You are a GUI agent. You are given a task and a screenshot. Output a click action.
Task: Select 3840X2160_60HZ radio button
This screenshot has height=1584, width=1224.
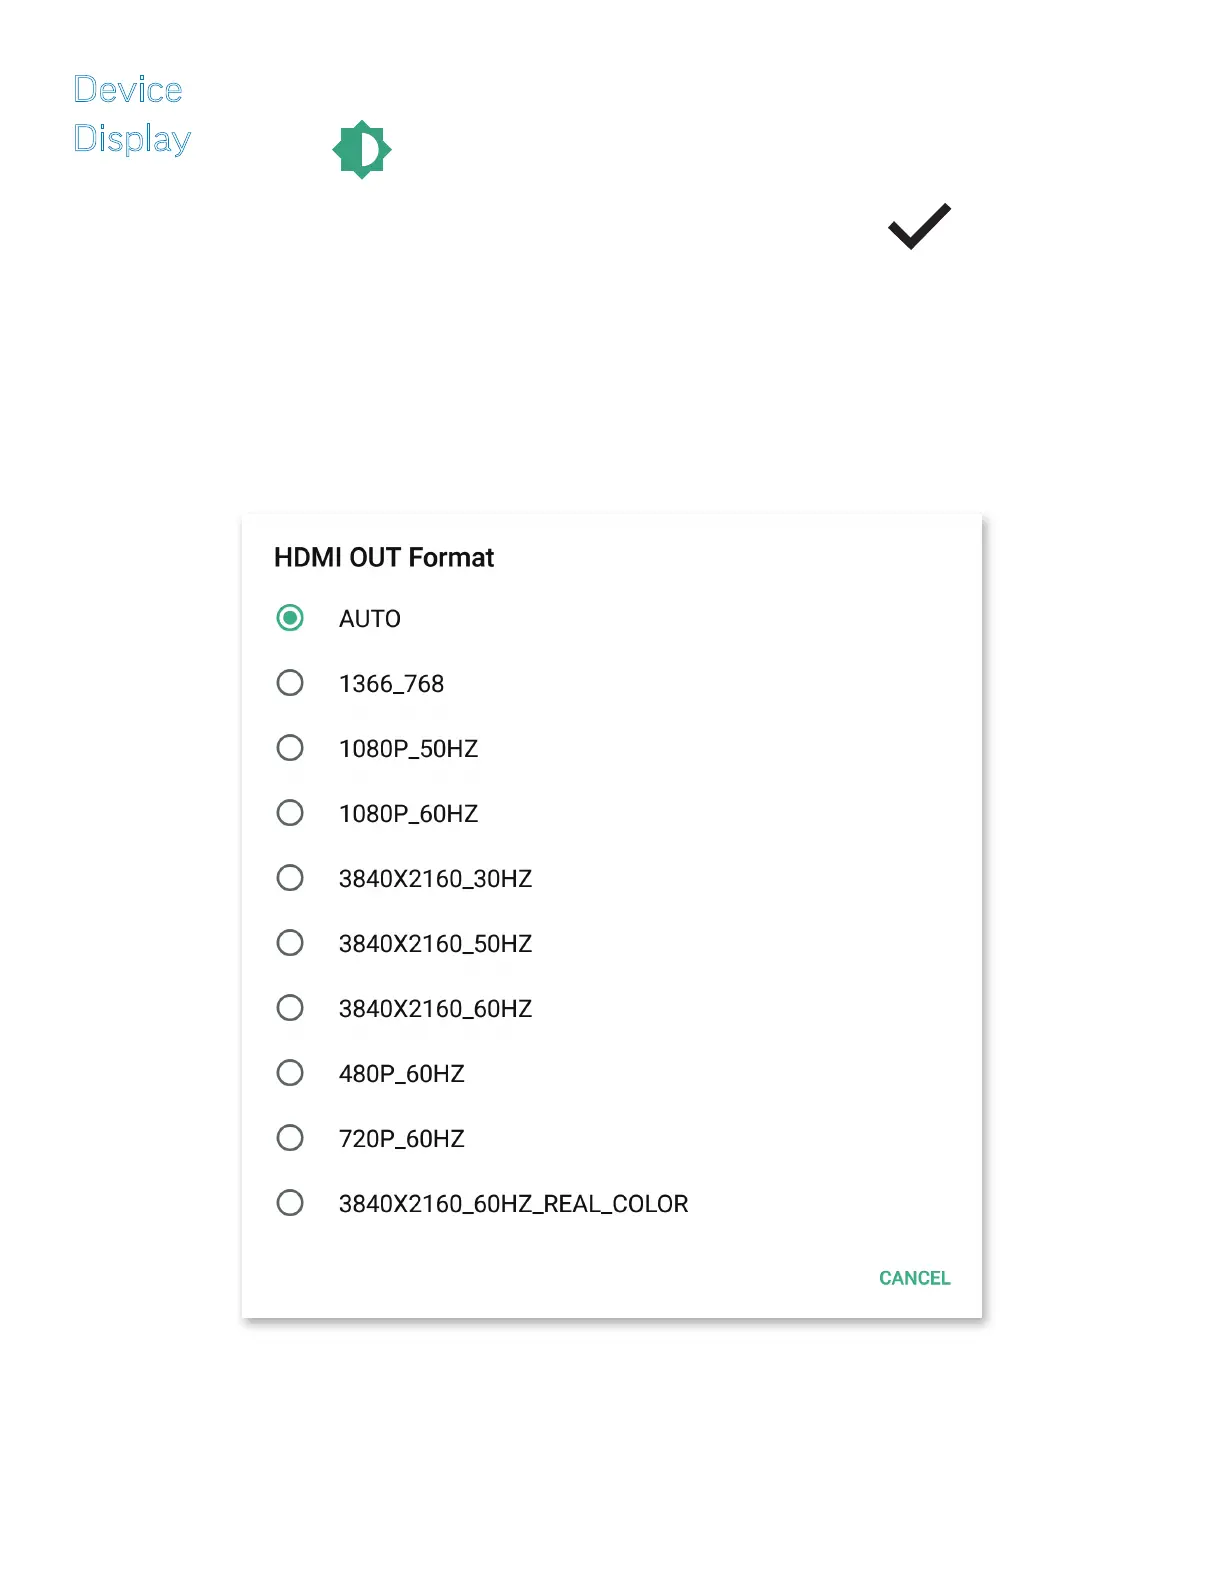click(x=290, y=1008)
